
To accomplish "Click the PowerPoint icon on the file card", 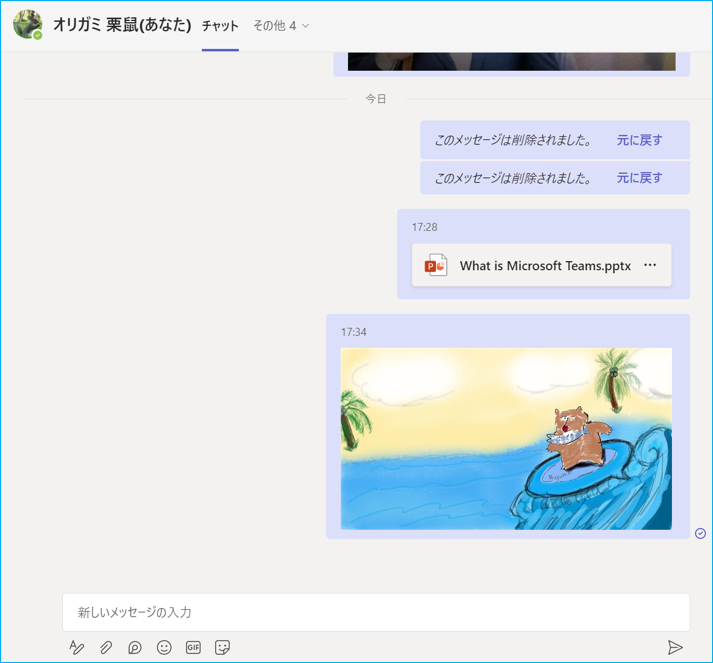I will pyautogui.click(x=436, y=265).
